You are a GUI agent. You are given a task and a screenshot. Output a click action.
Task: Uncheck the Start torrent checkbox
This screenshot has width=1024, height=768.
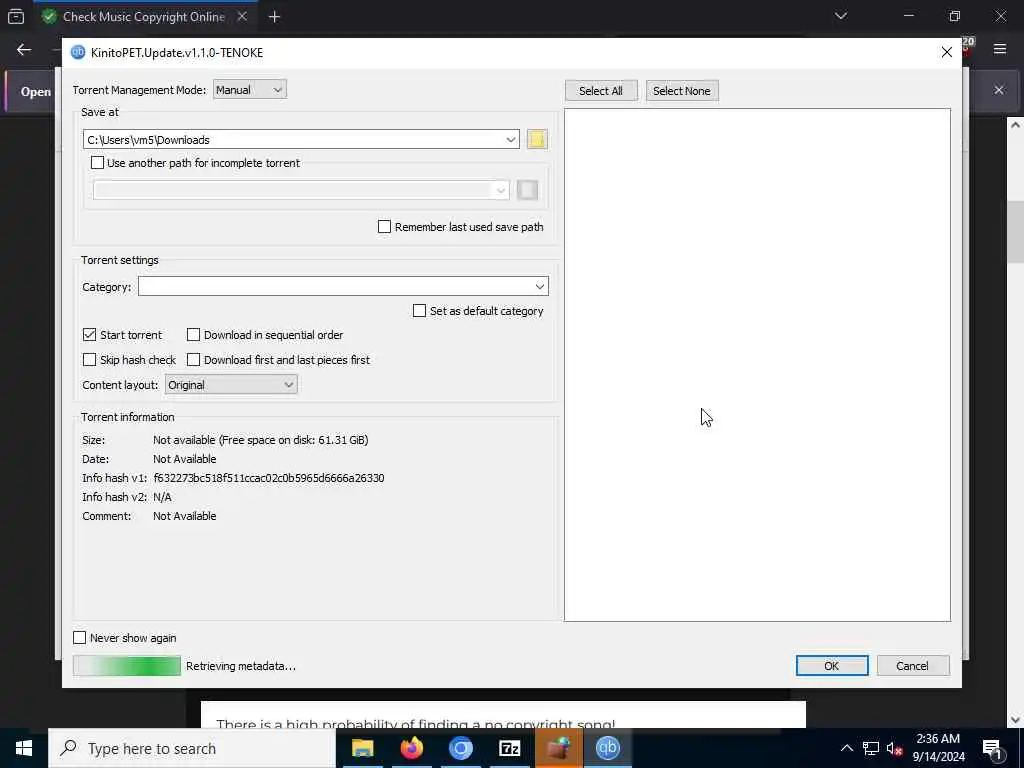tap(89, 335)
